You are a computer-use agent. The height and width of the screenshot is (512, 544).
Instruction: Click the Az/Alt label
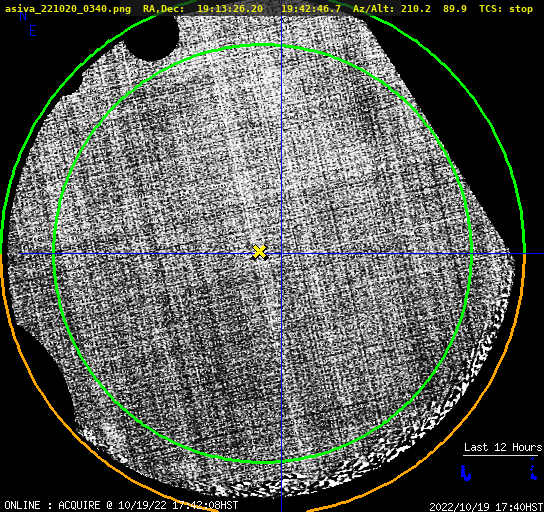tap(373, 9)
